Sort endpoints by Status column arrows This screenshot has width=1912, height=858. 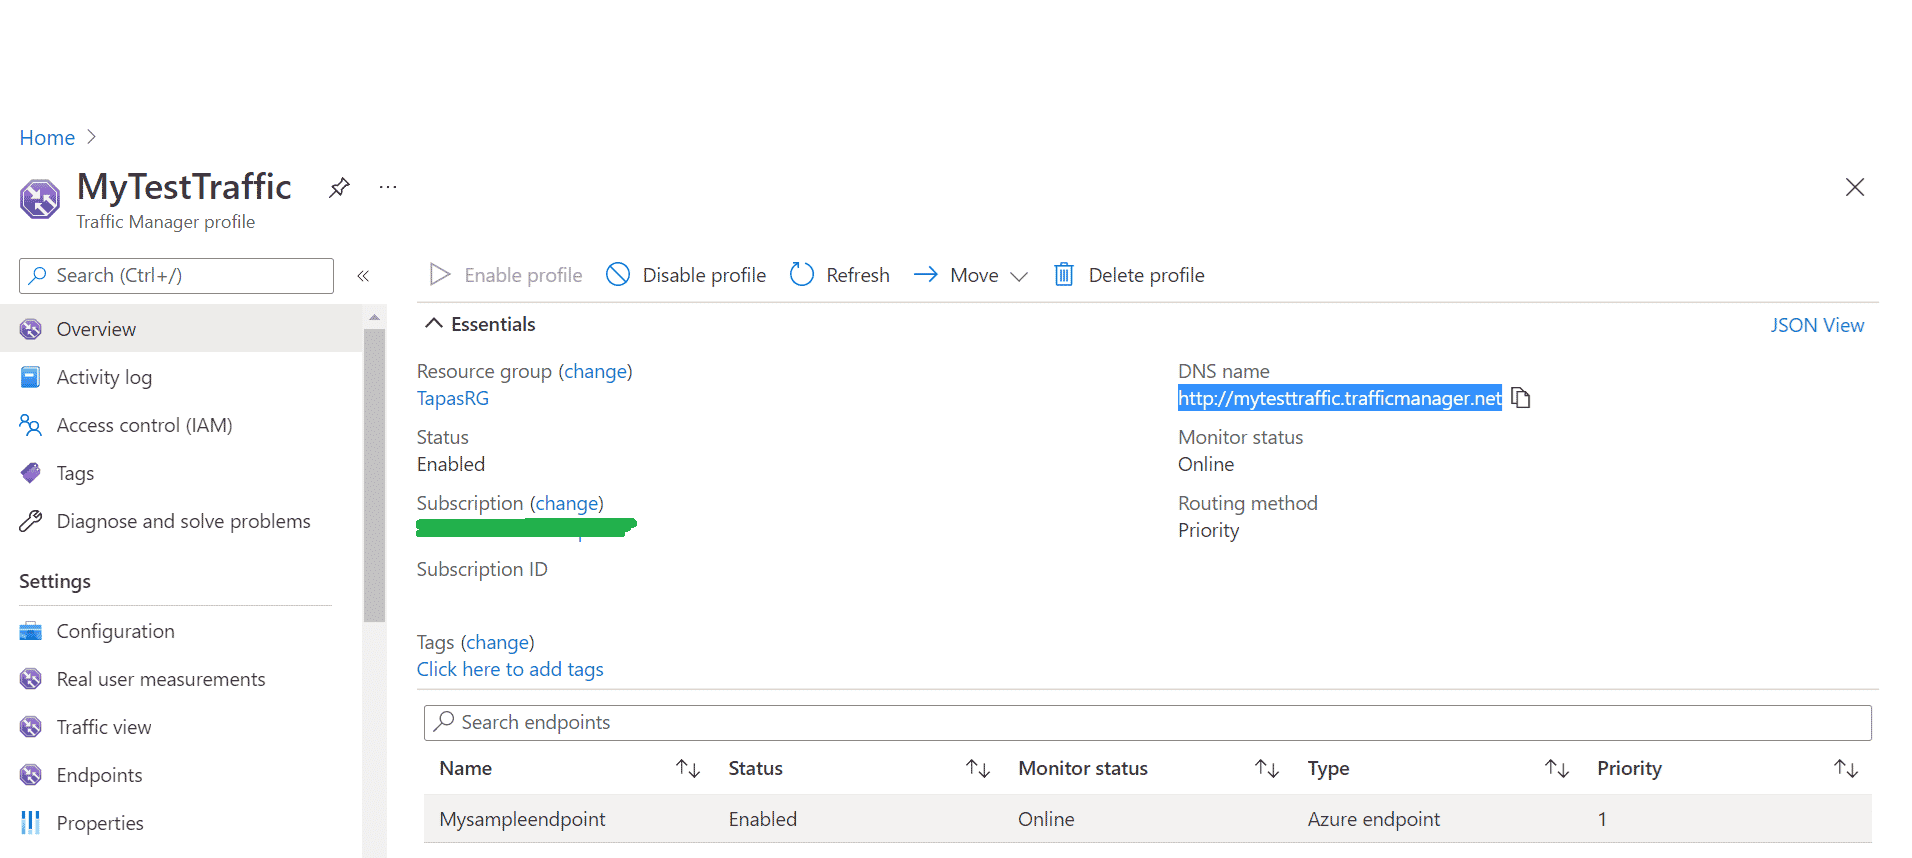tap(978, 768)
